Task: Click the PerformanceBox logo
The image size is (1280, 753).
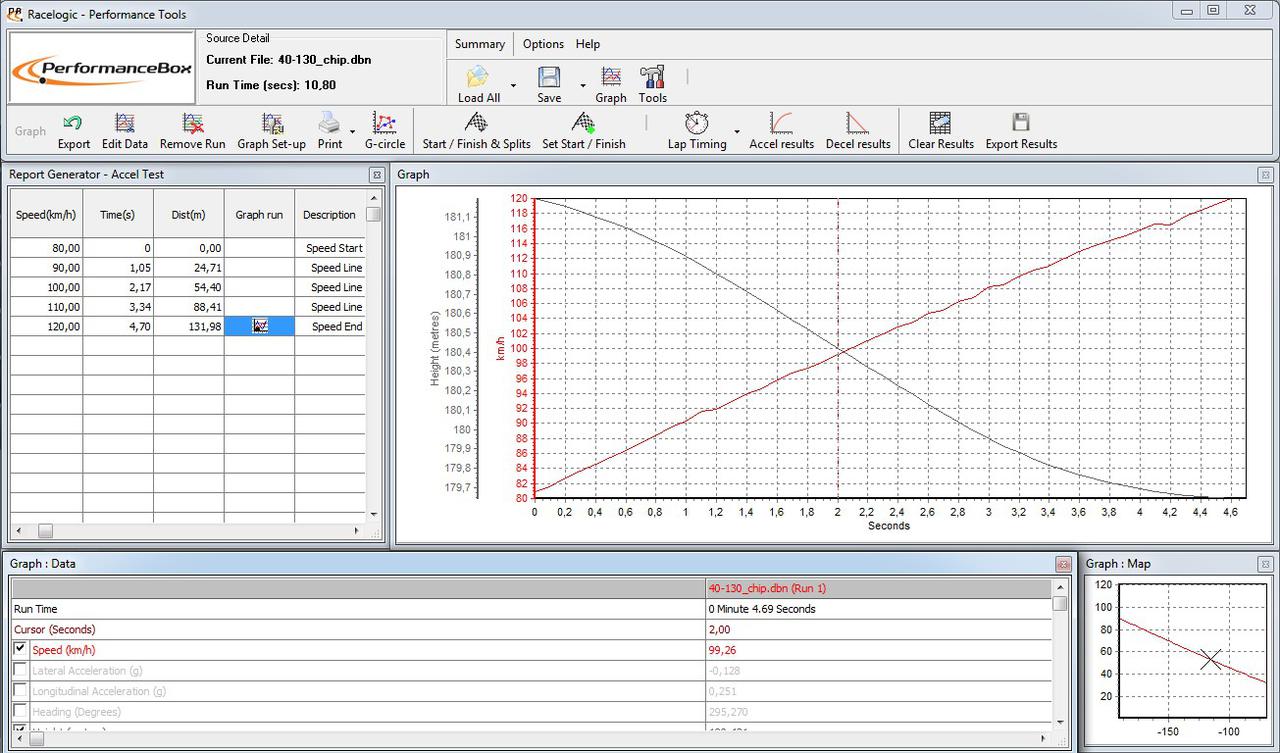Action: 101,68
